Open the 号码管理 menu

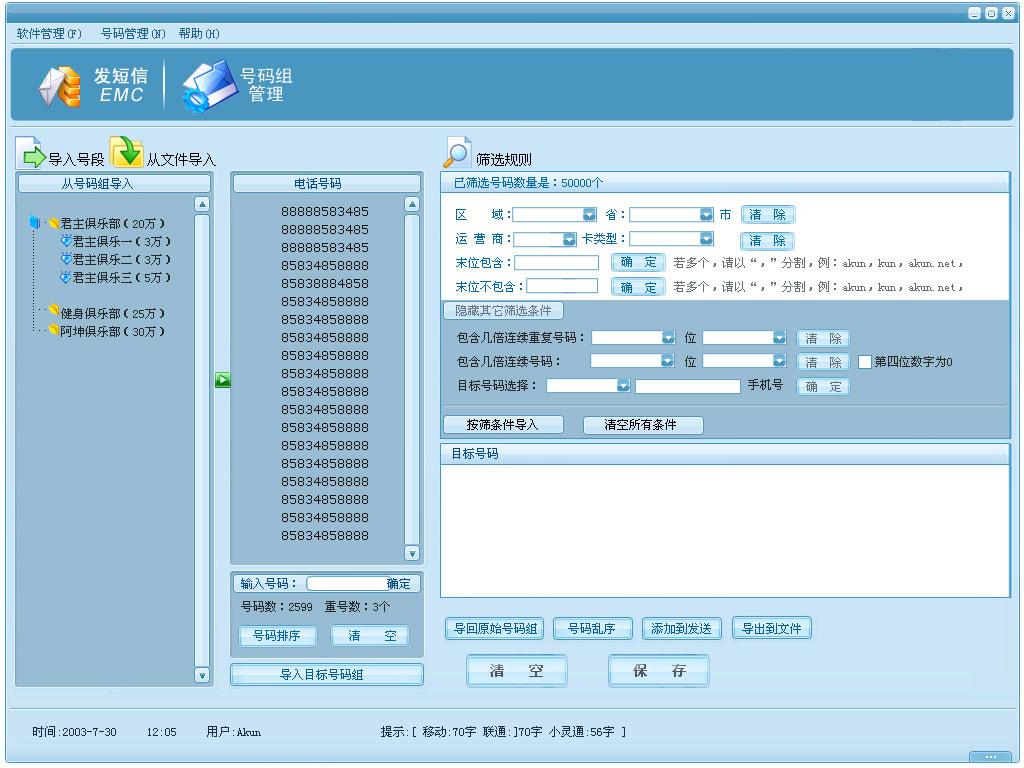pyautogui.click(x=131, y=33)
